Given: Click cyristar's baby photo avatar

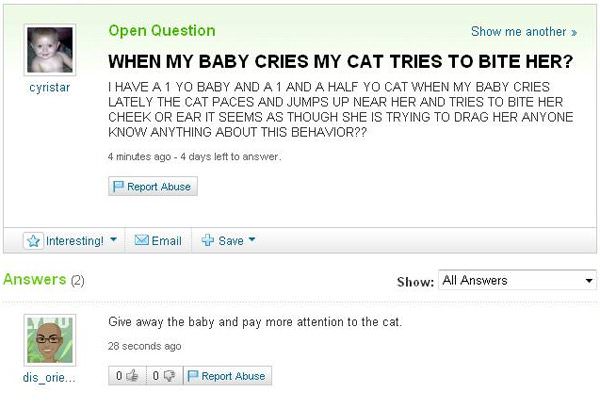Looking at the screenshot, I should (49, 51).
